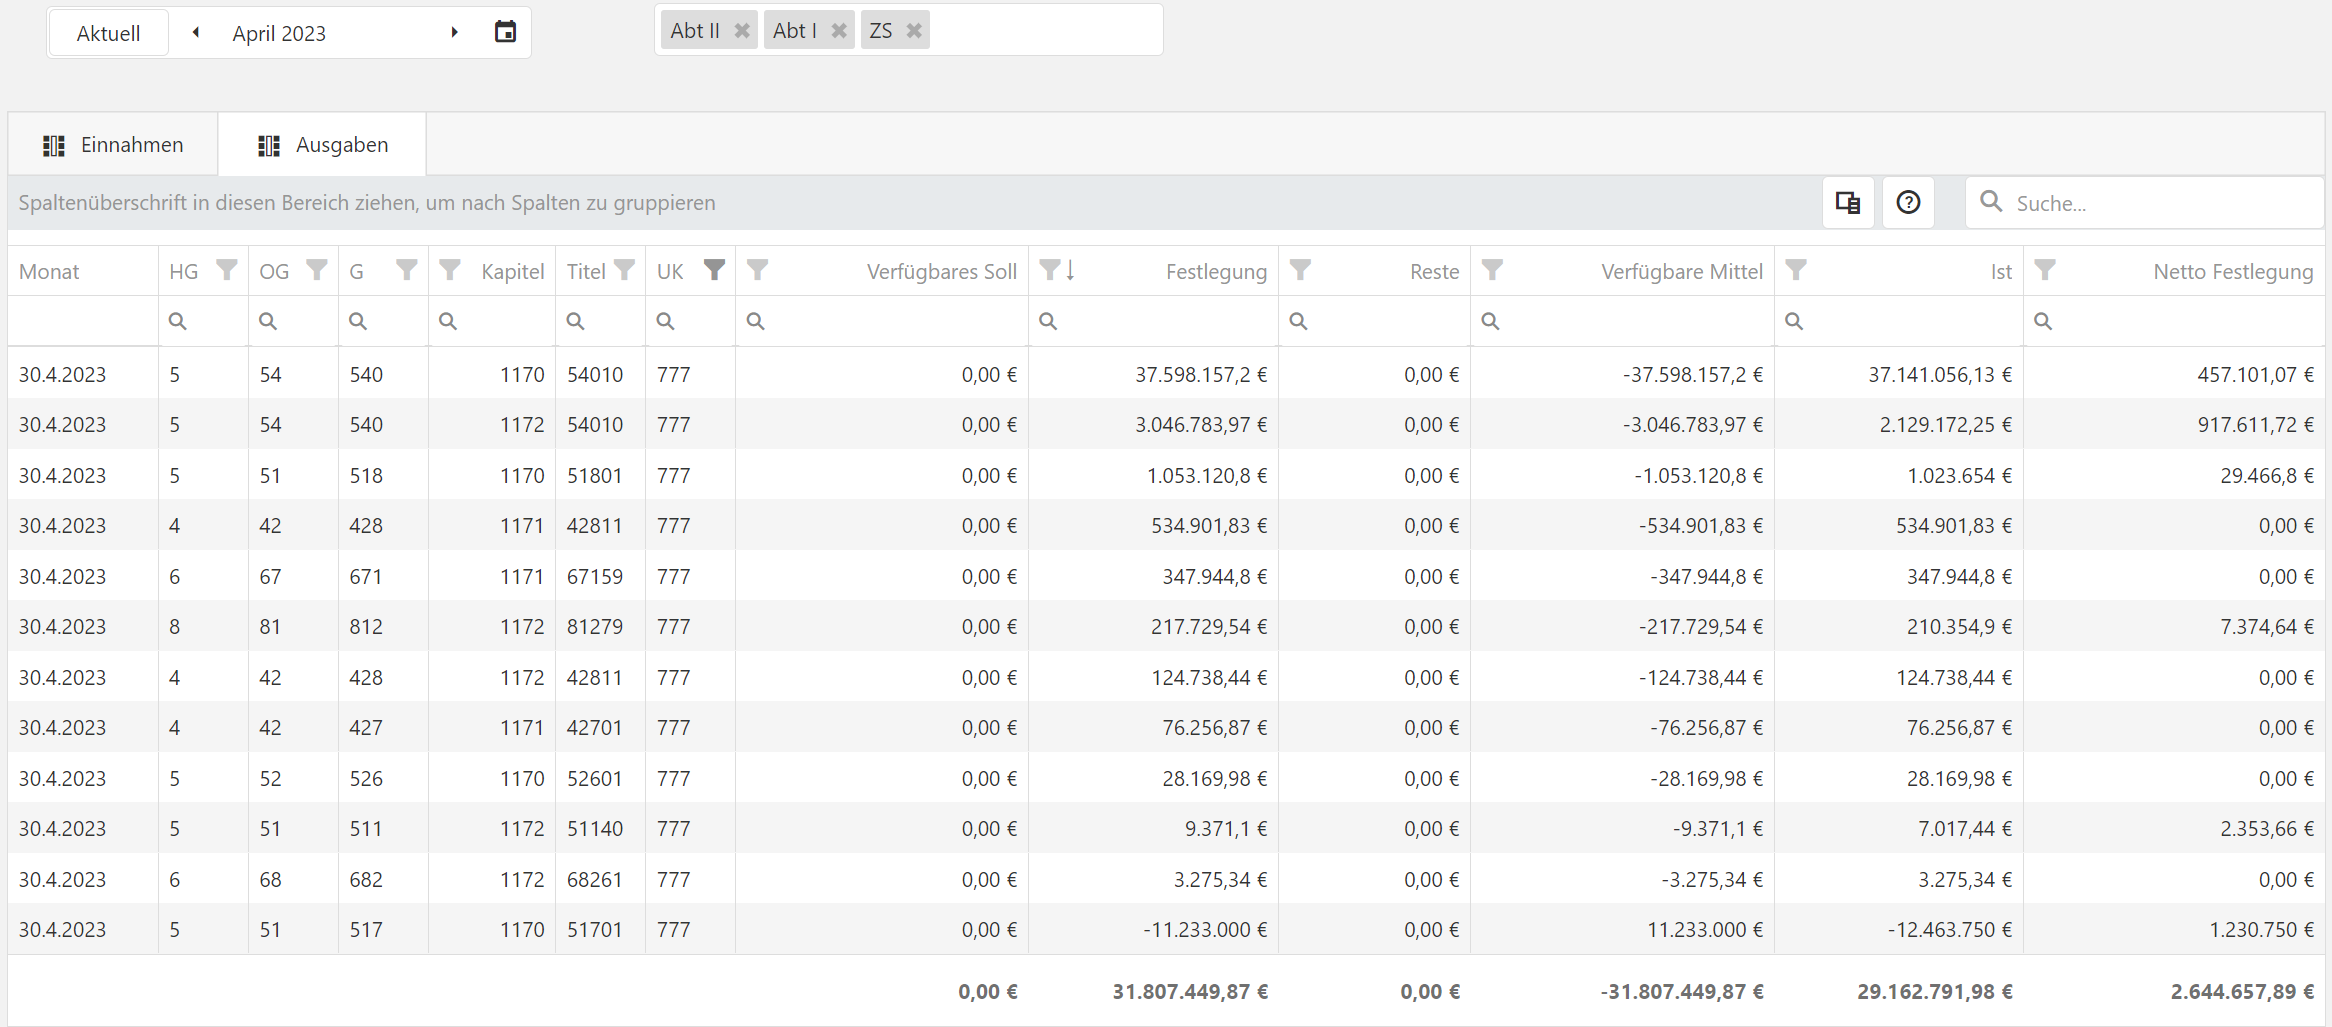Open the column chooser icon
This screenshot has height=1027, width=2332.
click(x=1847, y=203)
